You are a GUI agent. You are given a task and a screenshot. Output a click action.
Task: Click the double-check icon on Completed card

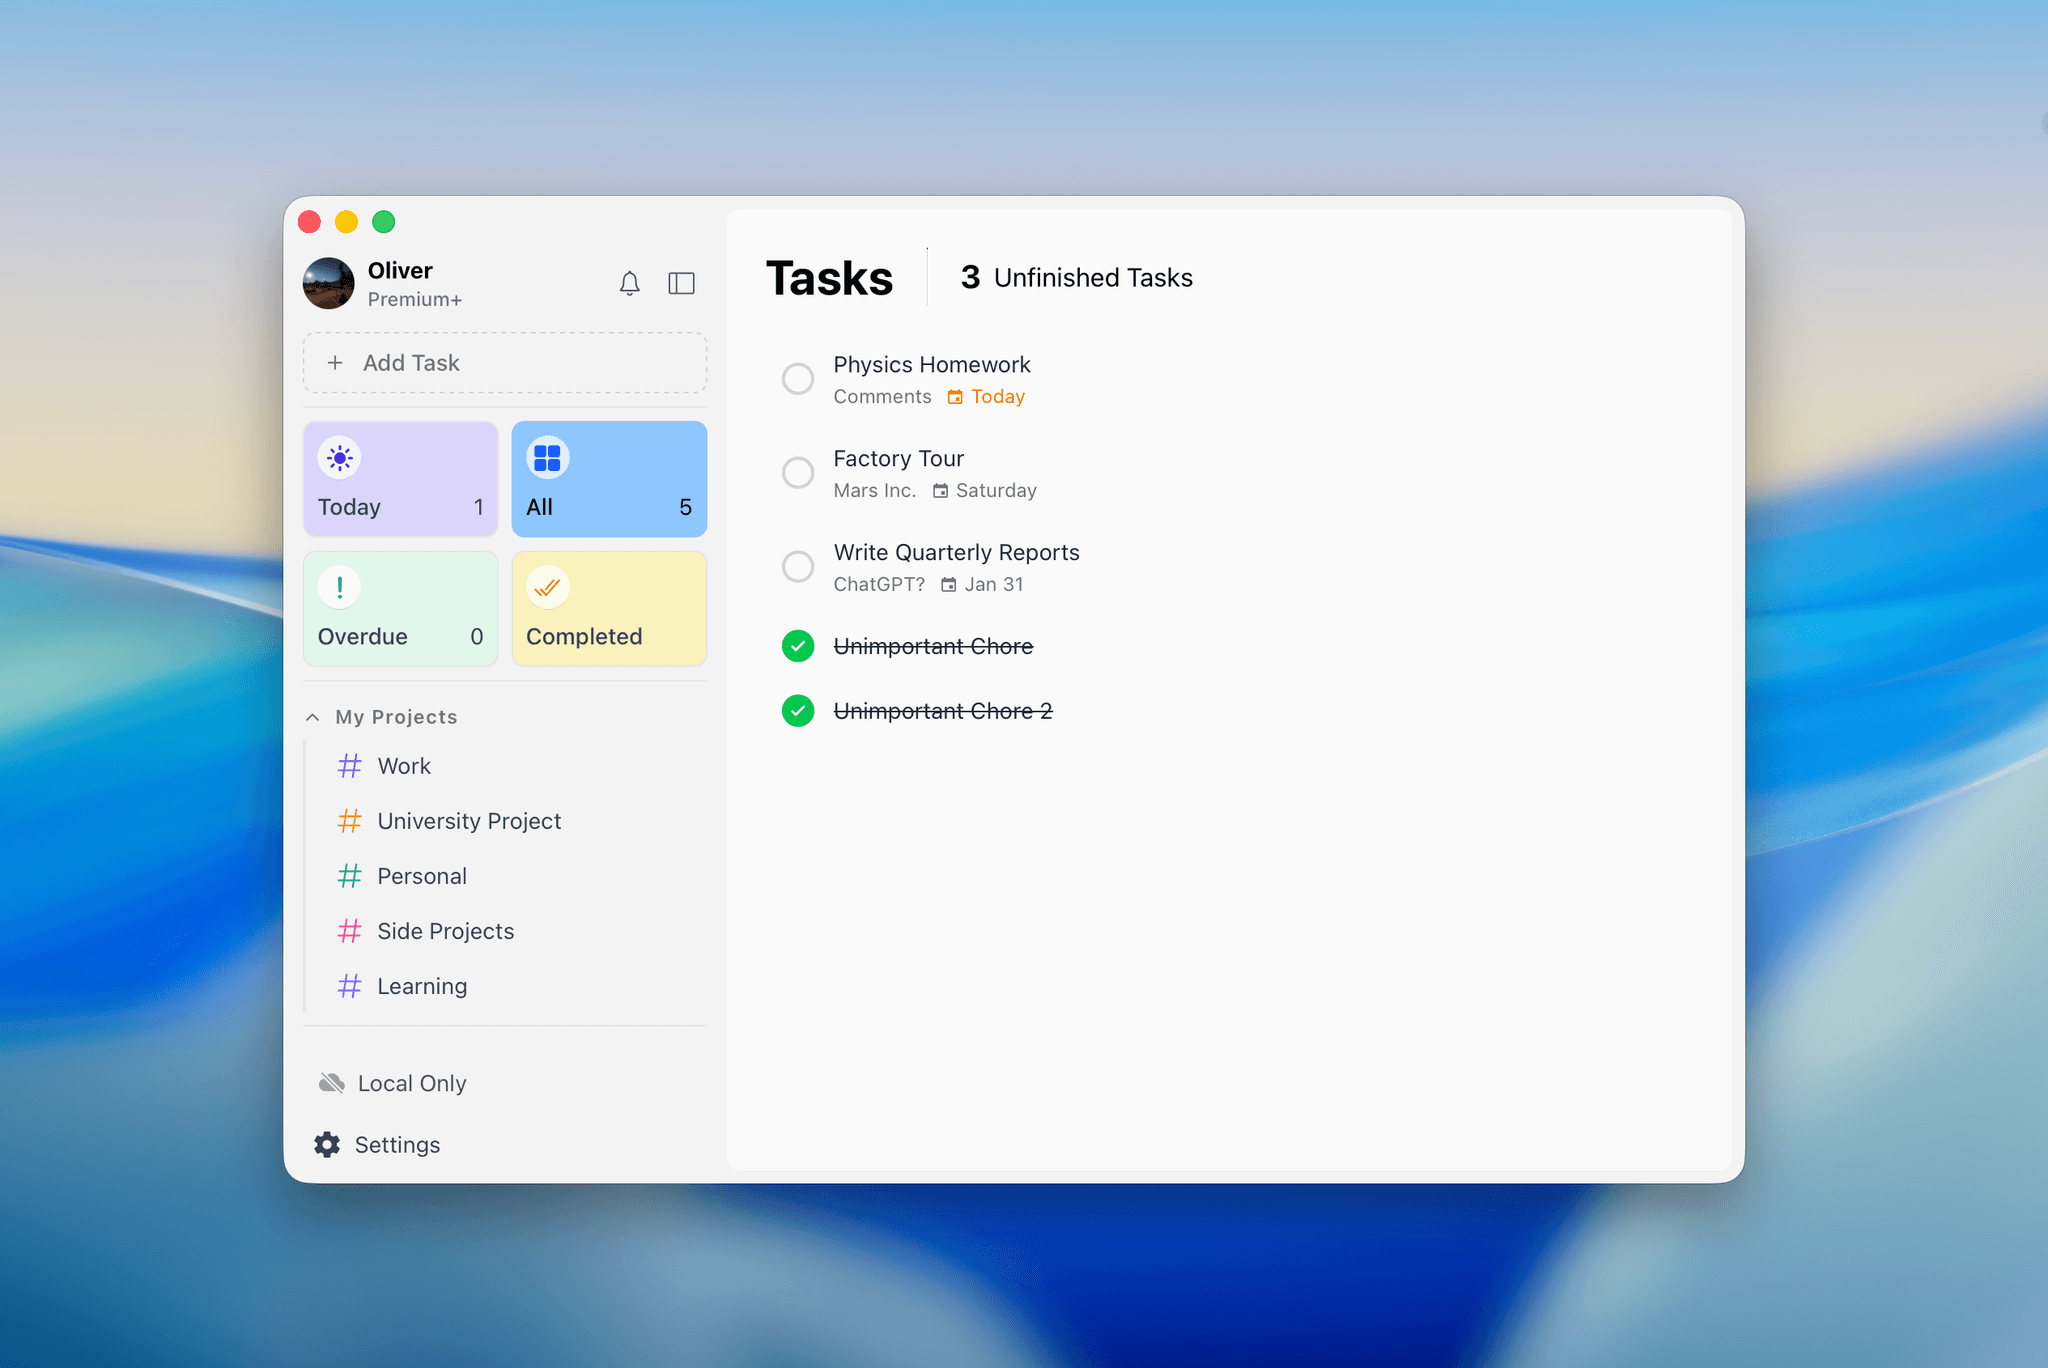[547, 587]
